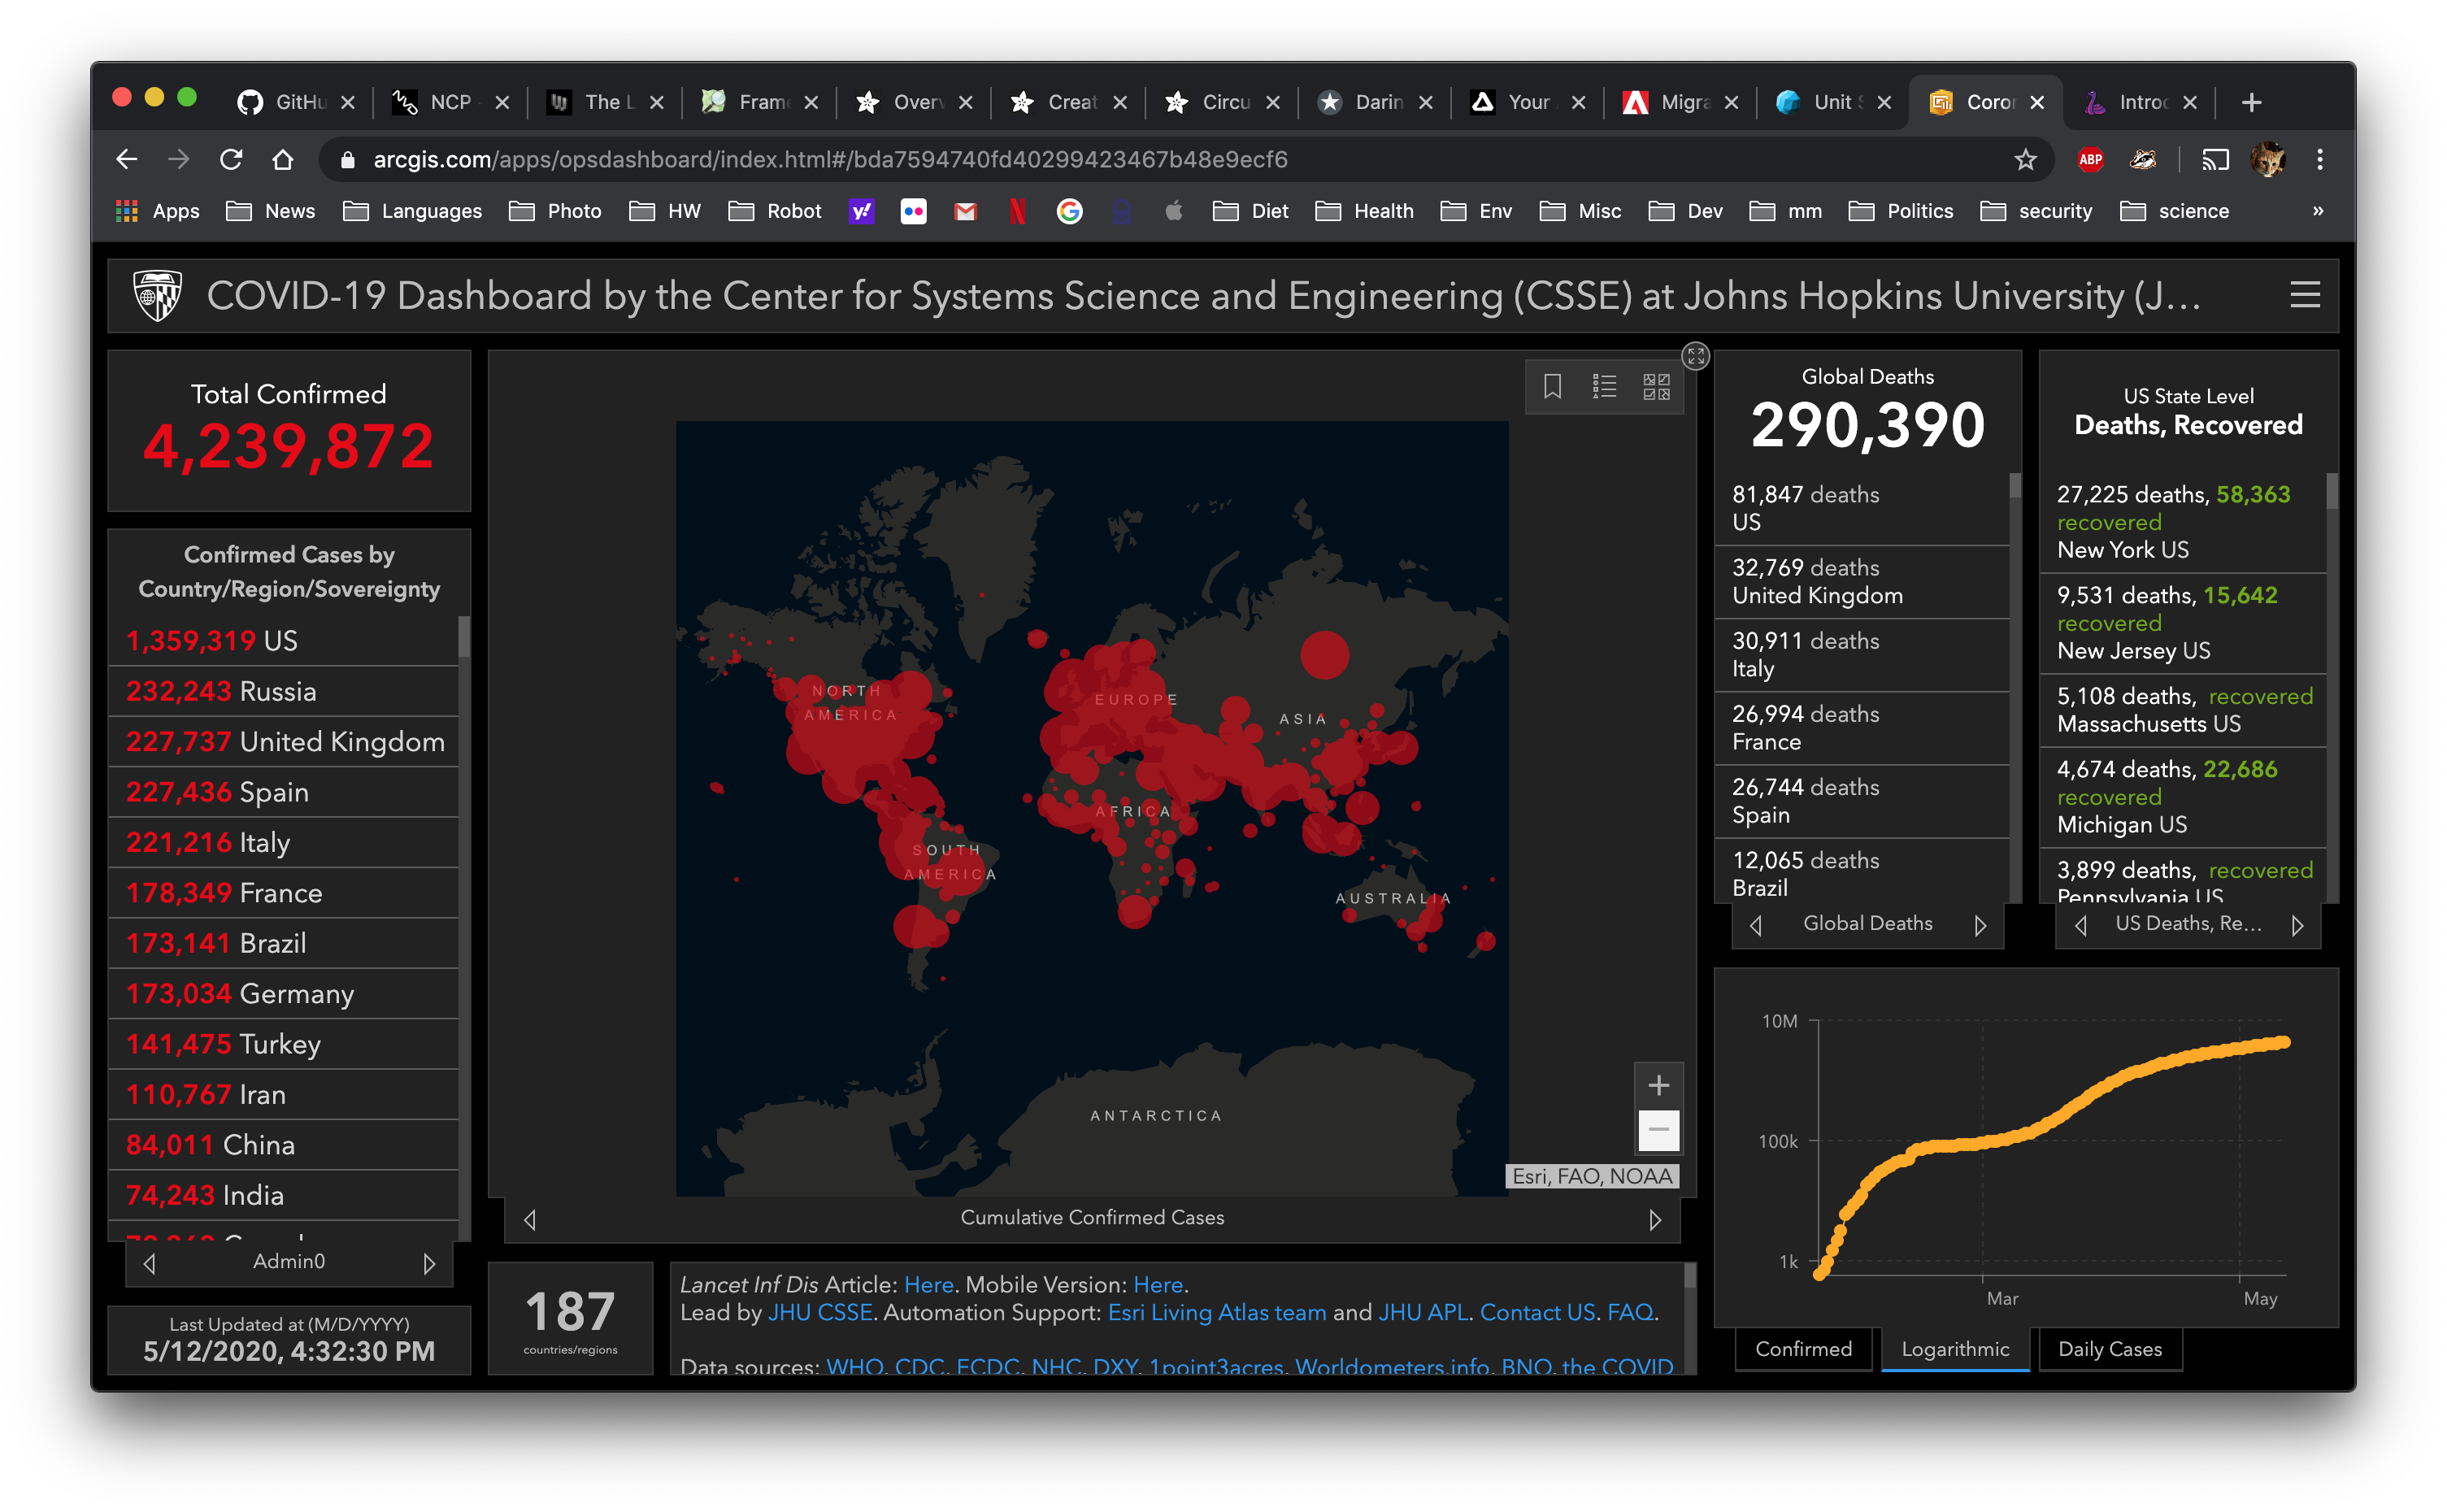Screen dimensions: 2447x1512
Task: Open the Cast icon in toolbar
Action: pyautogui.click(x=2215, y=159)
